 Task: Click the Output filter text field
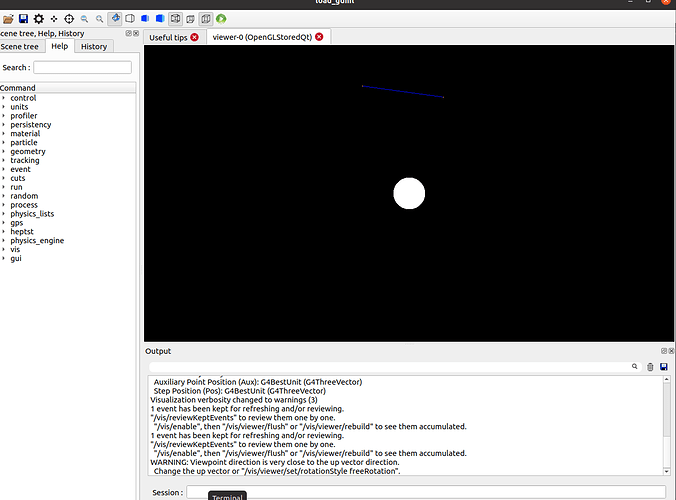point(389,367)
